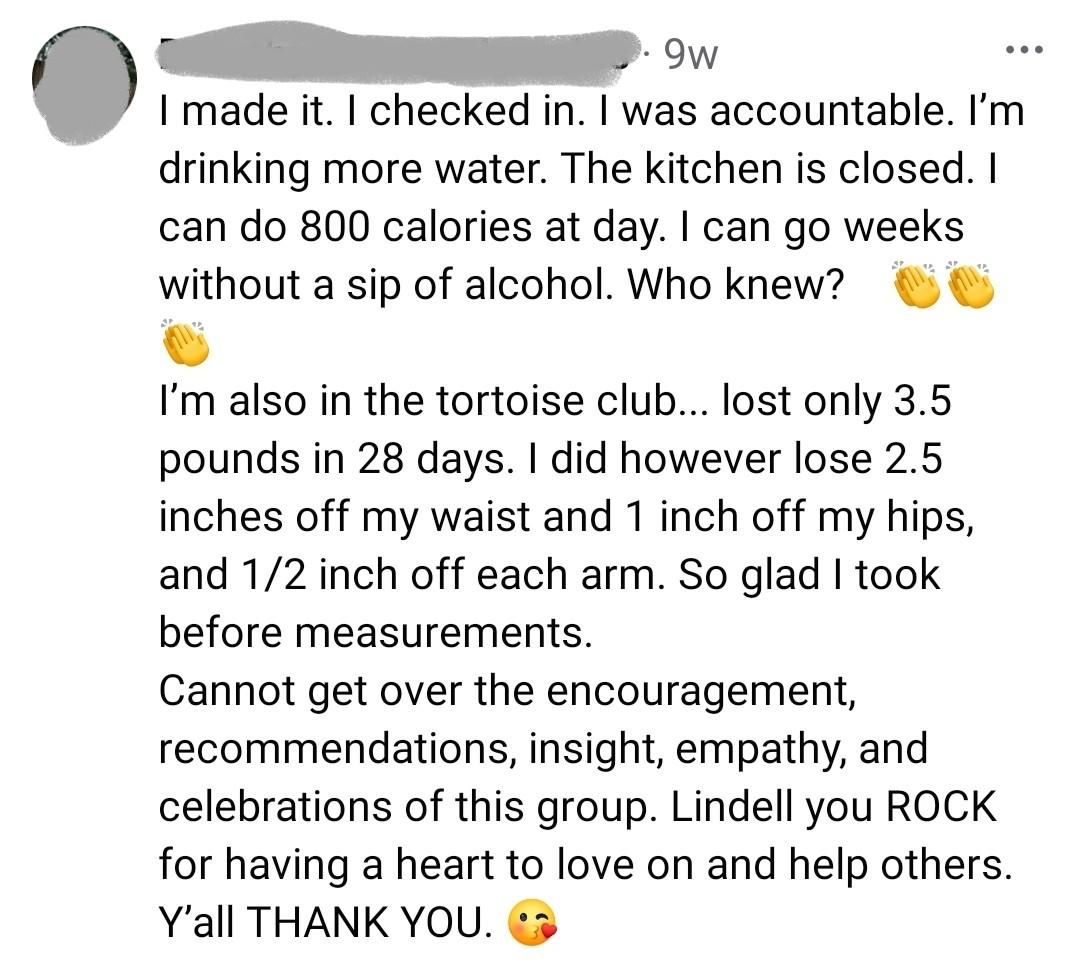The width and height of the screenshot is (1065, 970).
Task: Click the second clapping hands emoji after 'Who knew?'
Action: 971,285
